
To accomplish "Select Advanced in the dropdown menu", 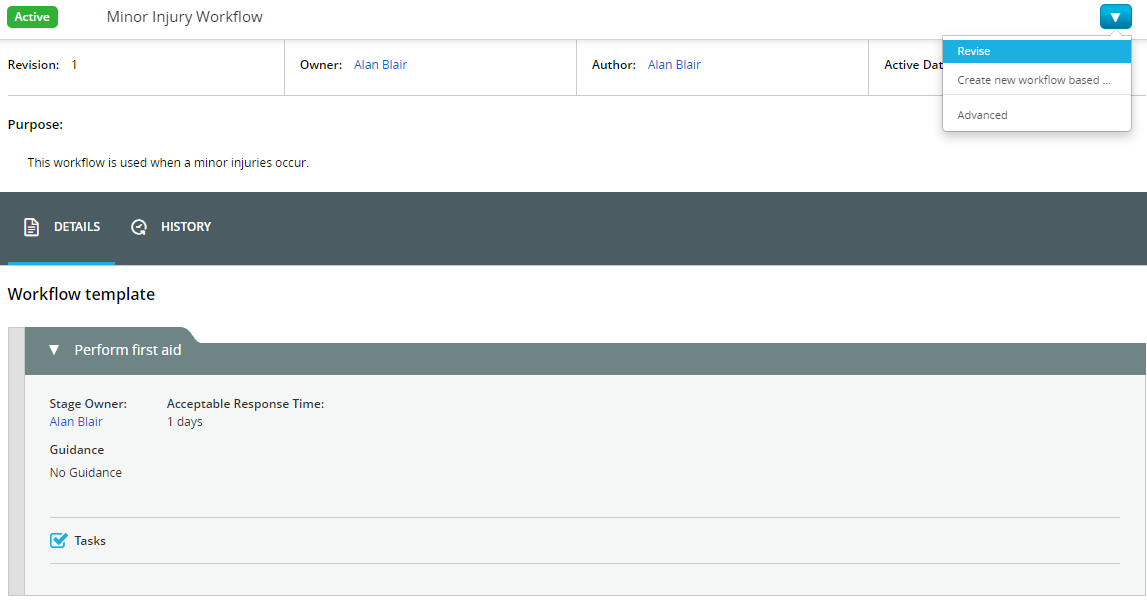I will pyautogui.click(x=1037, y=115).
